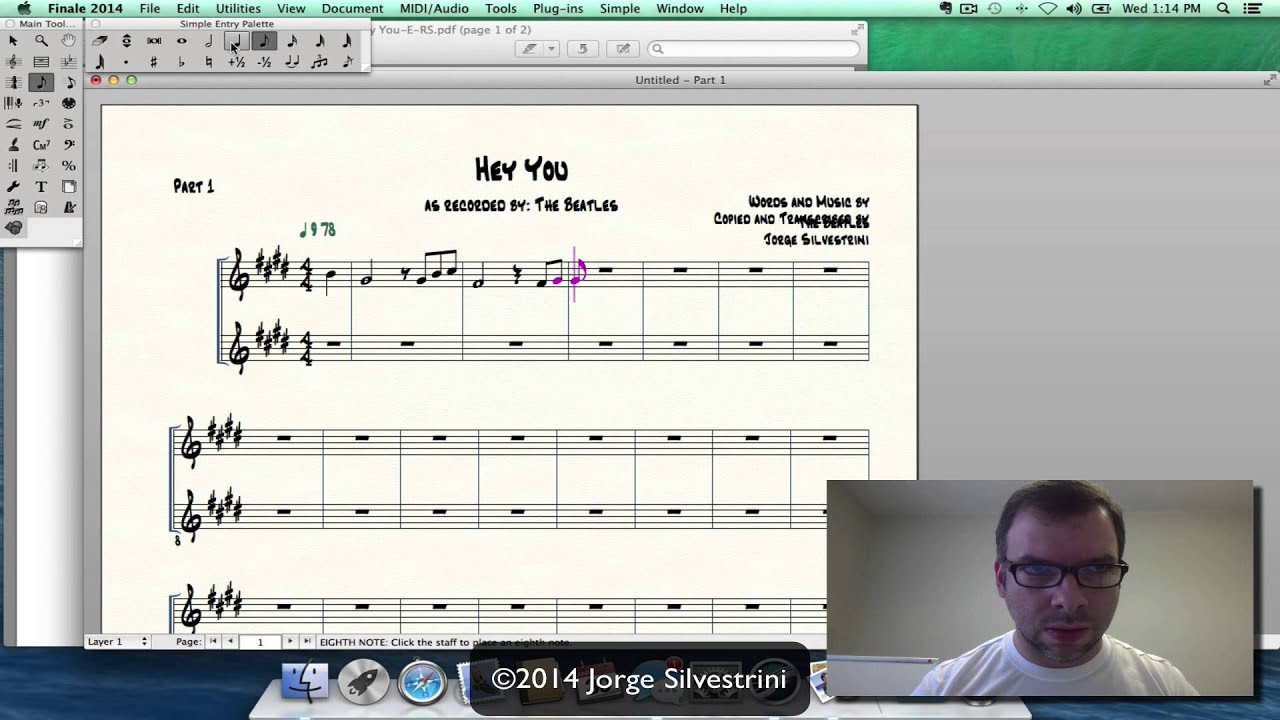Select the Clef tool
The height and width of the screenshot is (720, 1280).
coord(68,145)
